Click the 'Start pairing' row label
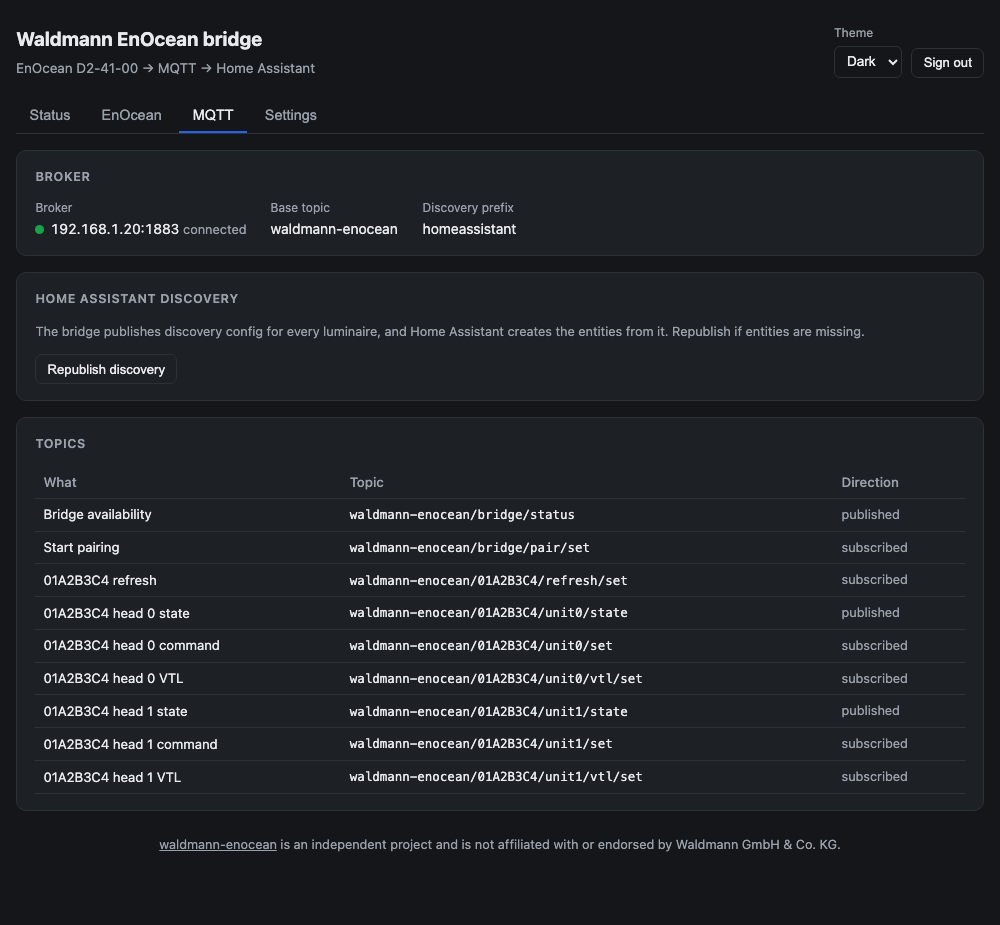This screenshot has width=1000, height=925. coord(81,547)
